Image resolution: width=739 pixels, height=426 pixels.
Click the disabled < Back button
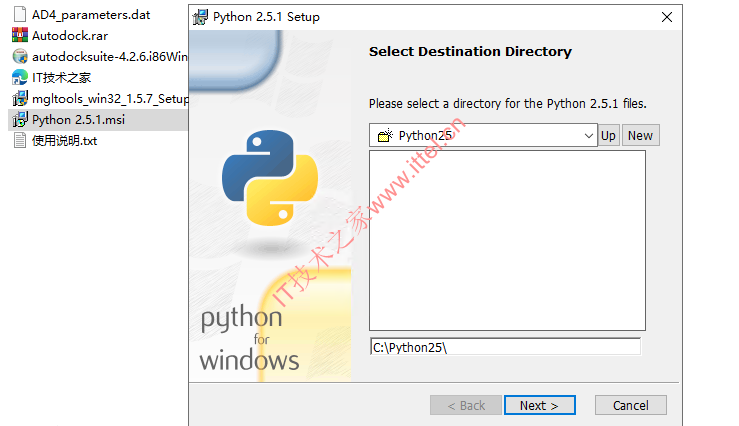click(466, 405)
